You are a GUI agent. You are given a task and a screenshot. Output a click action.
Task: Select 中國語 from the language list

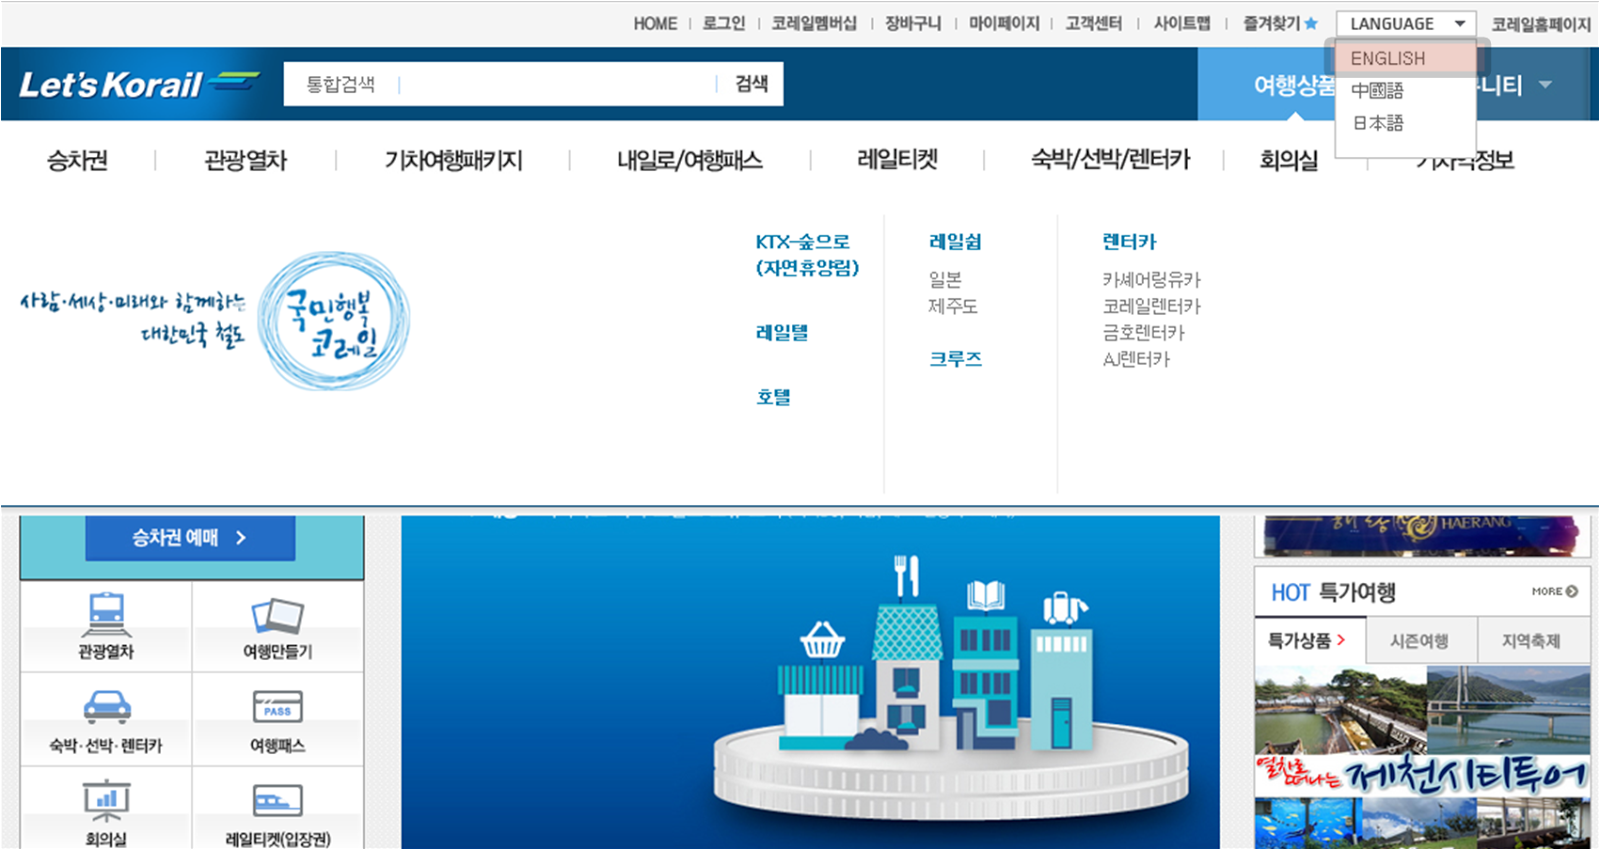[1377, 91]
